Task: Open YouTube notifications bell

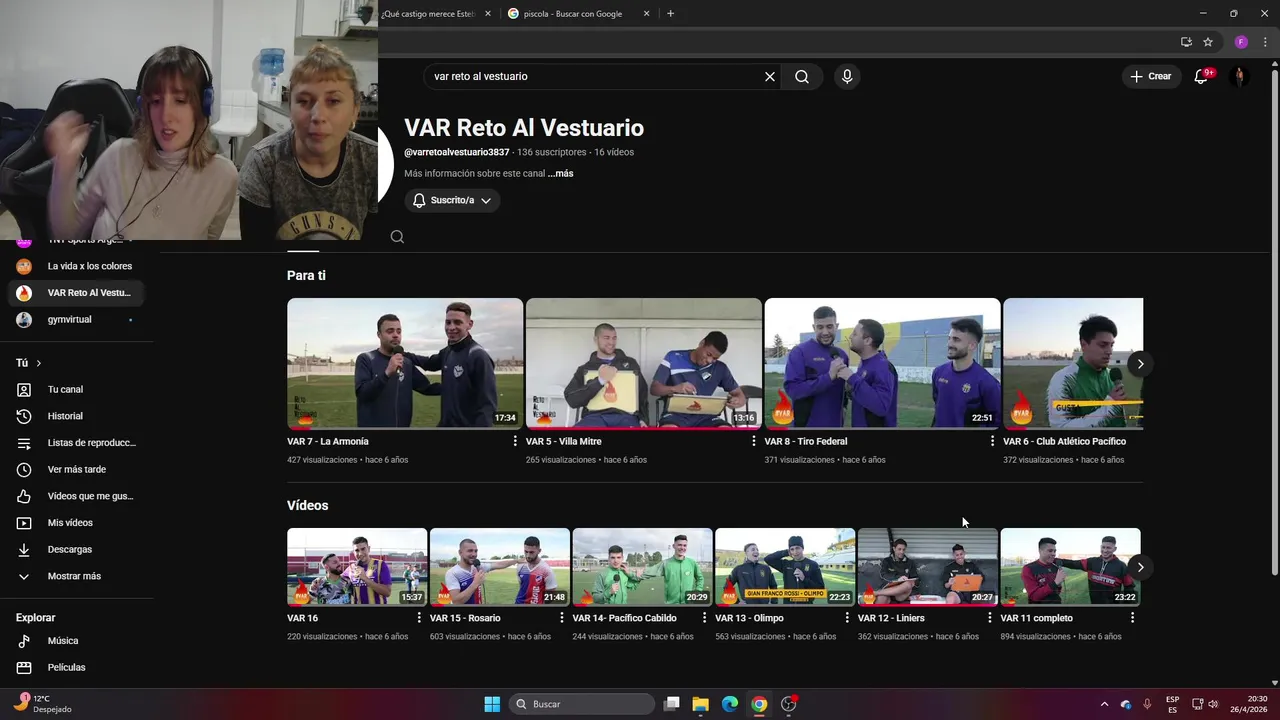Action: pyautogui.click(x=1202, y=76)
